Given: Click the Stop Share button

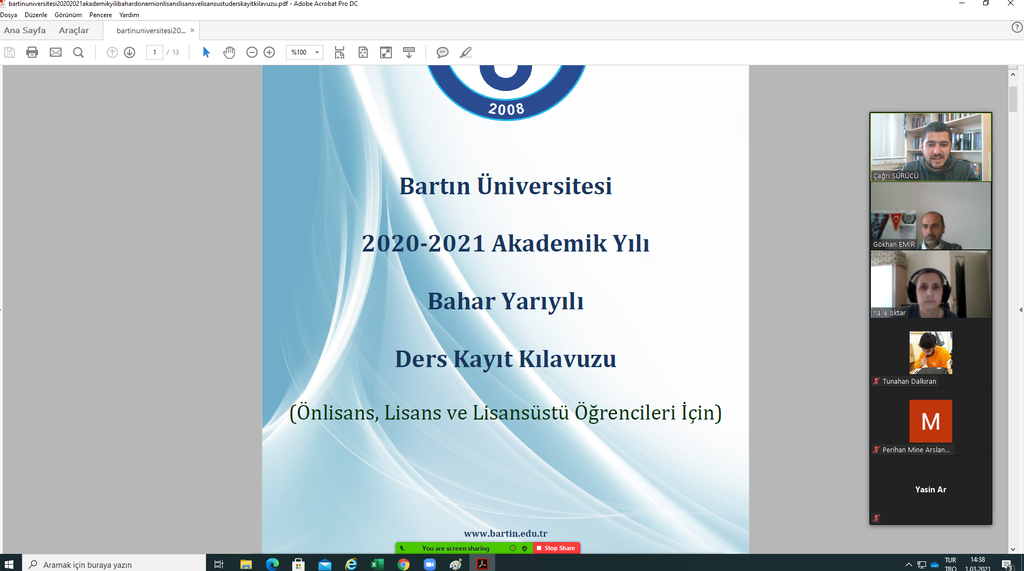Looking at the screenshot, I should point(558,548).
